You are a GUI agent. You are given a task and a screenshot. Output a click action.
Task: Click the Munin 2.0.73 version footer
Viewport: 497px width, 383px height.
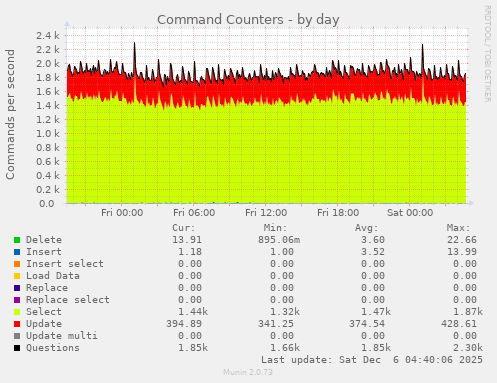(248, 372)
